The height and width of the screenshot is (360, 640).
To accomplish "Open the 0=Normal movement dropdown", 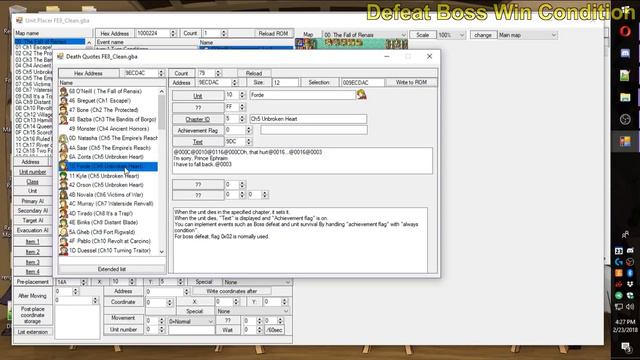I will pos(191,321).
